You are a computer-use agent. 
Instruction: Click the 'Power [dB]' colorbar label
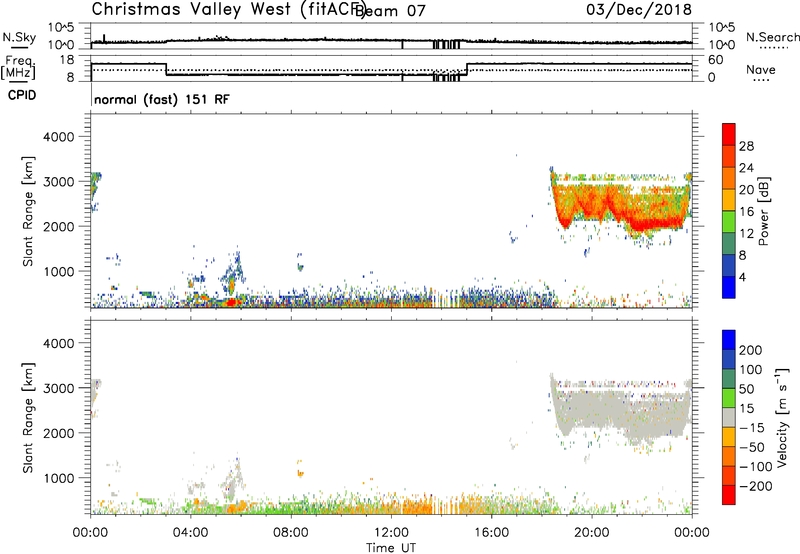[x=763, y=211]
